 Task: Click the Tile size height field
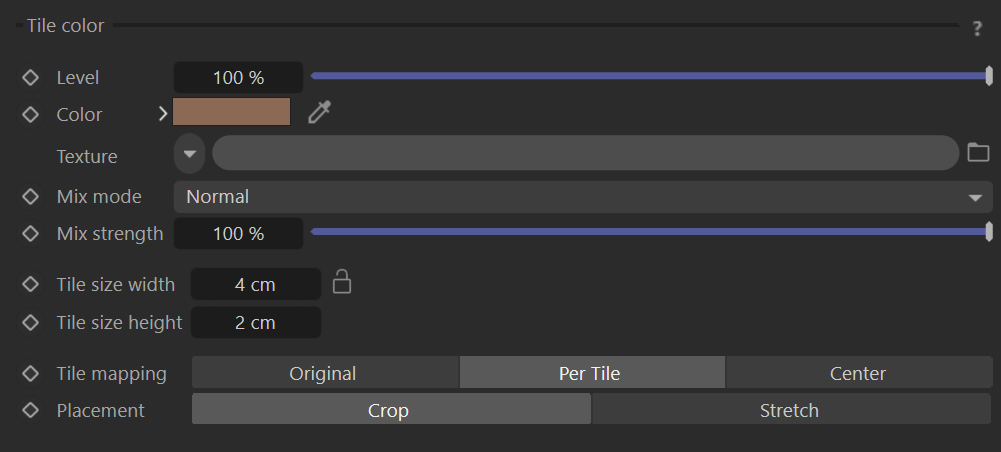pyautogui.click(x=255, y=322)
